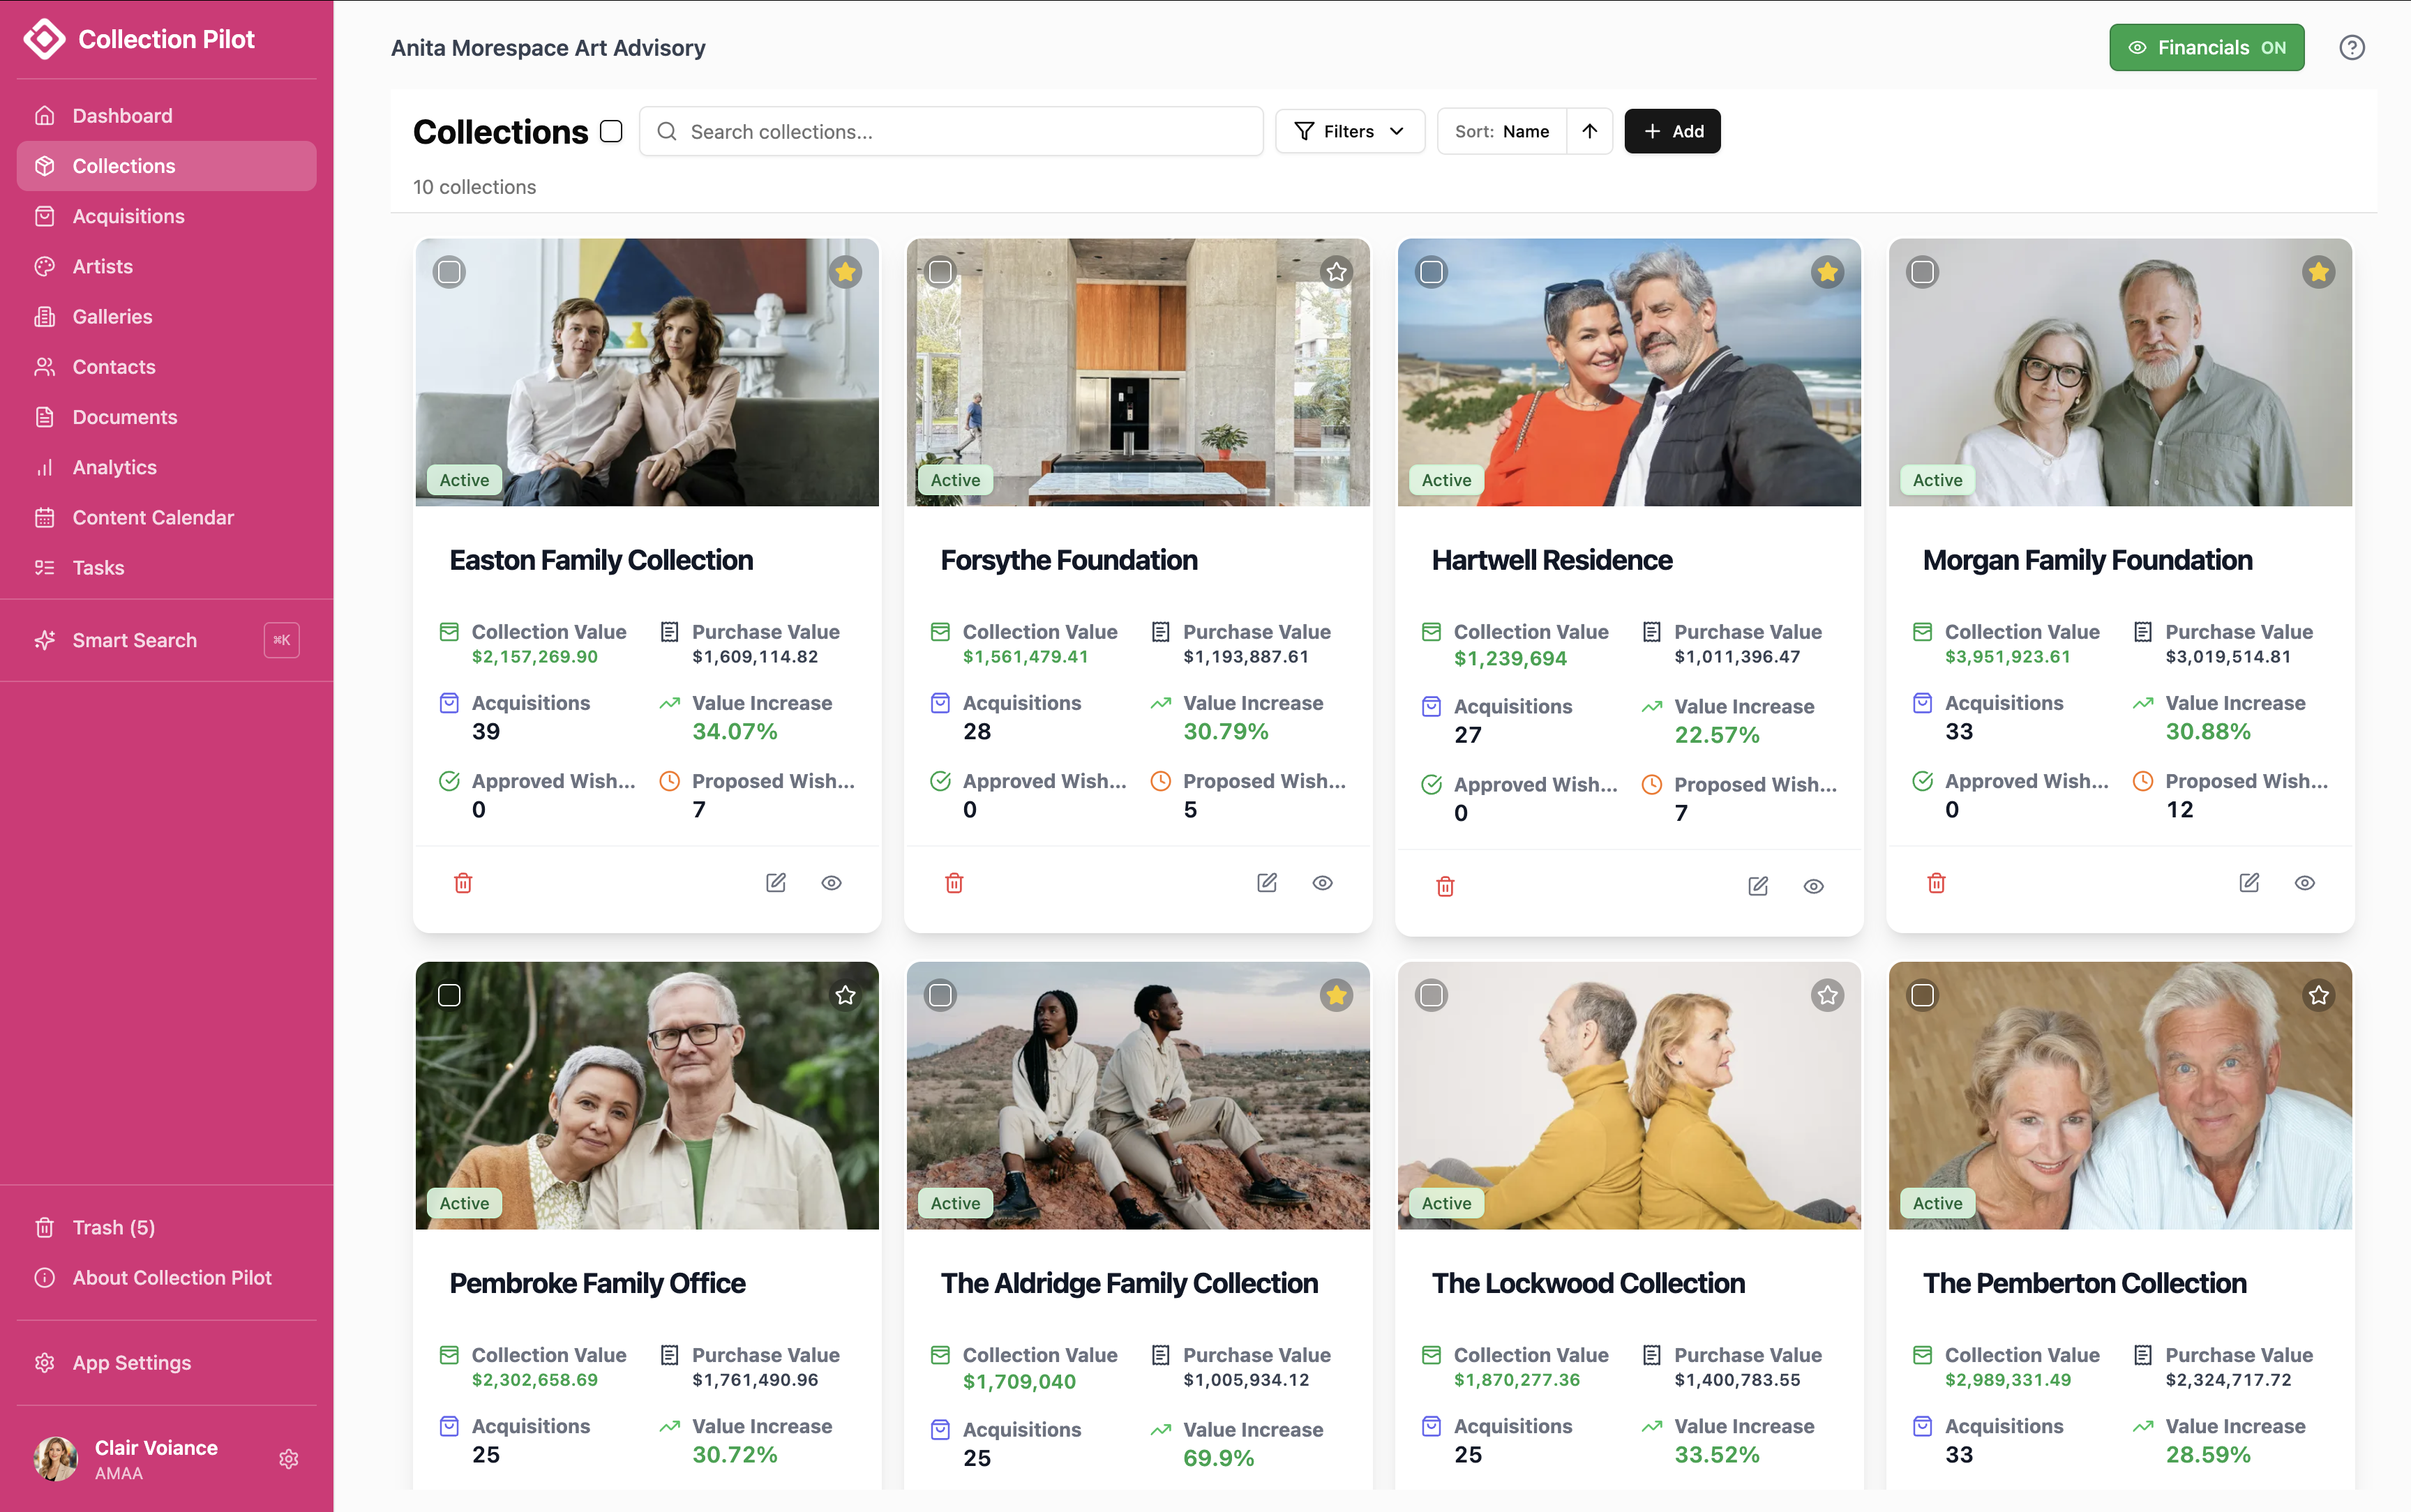Open the Hartwell Residence cover photo
This screenshot has height=1512, width=2411.
coord(1629,372)
